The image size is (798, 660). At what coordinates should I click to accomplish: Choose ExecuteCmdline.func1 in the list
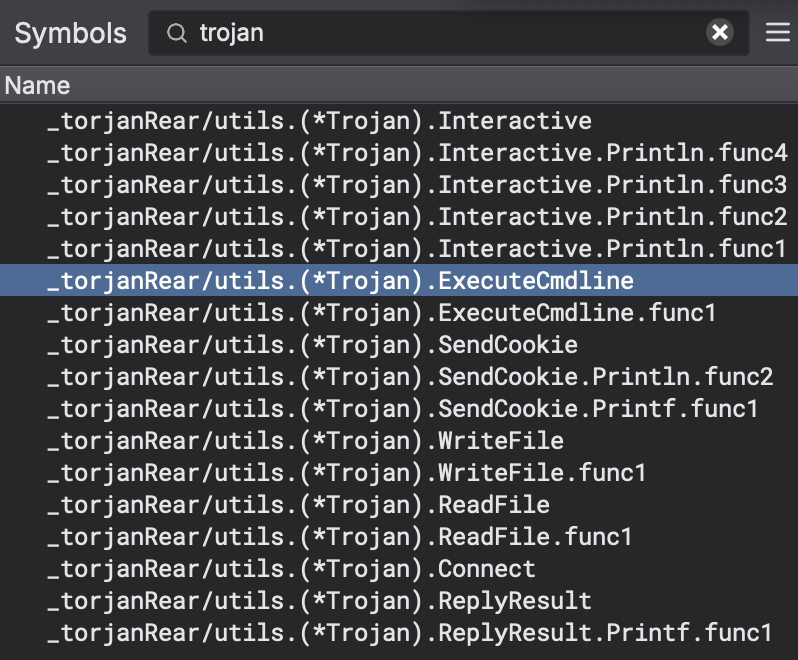[381, 313]
